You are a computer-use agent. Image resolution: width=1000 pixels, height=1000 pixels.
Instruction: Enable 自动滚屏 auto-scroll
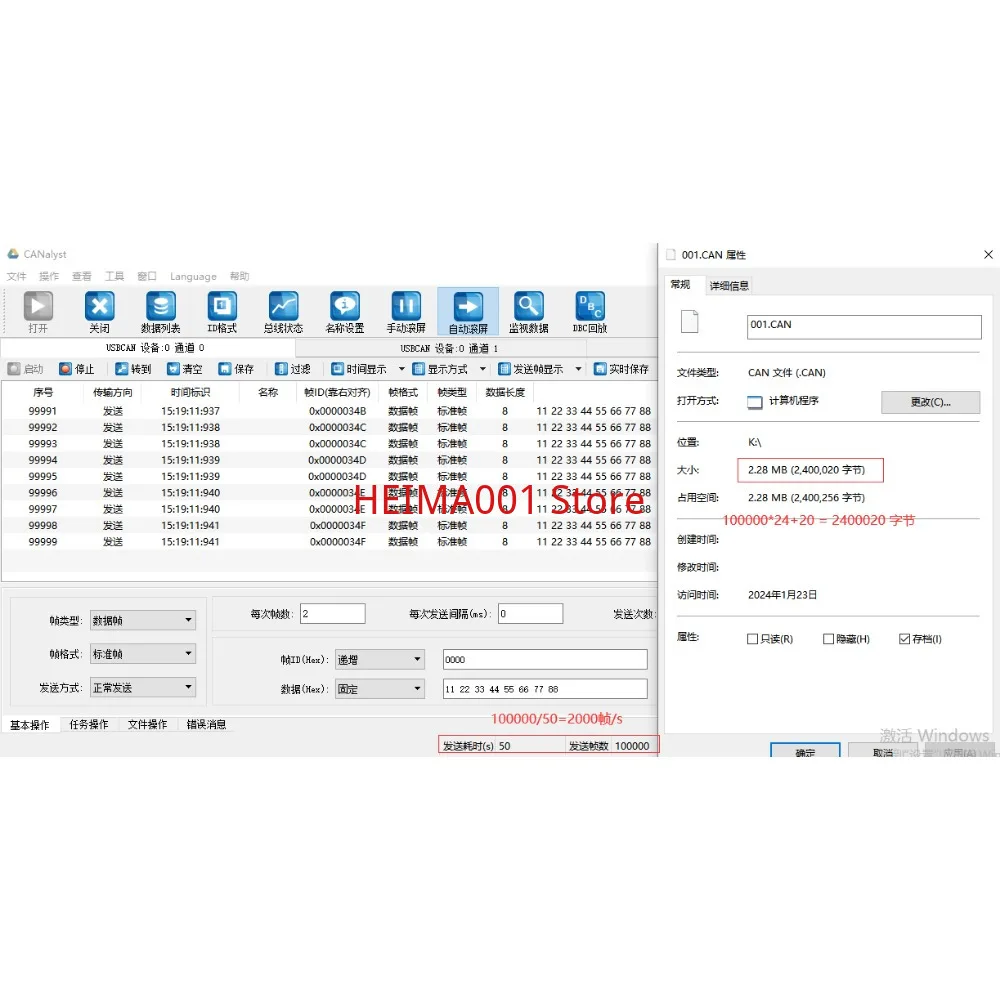click(x=468, y=310)
